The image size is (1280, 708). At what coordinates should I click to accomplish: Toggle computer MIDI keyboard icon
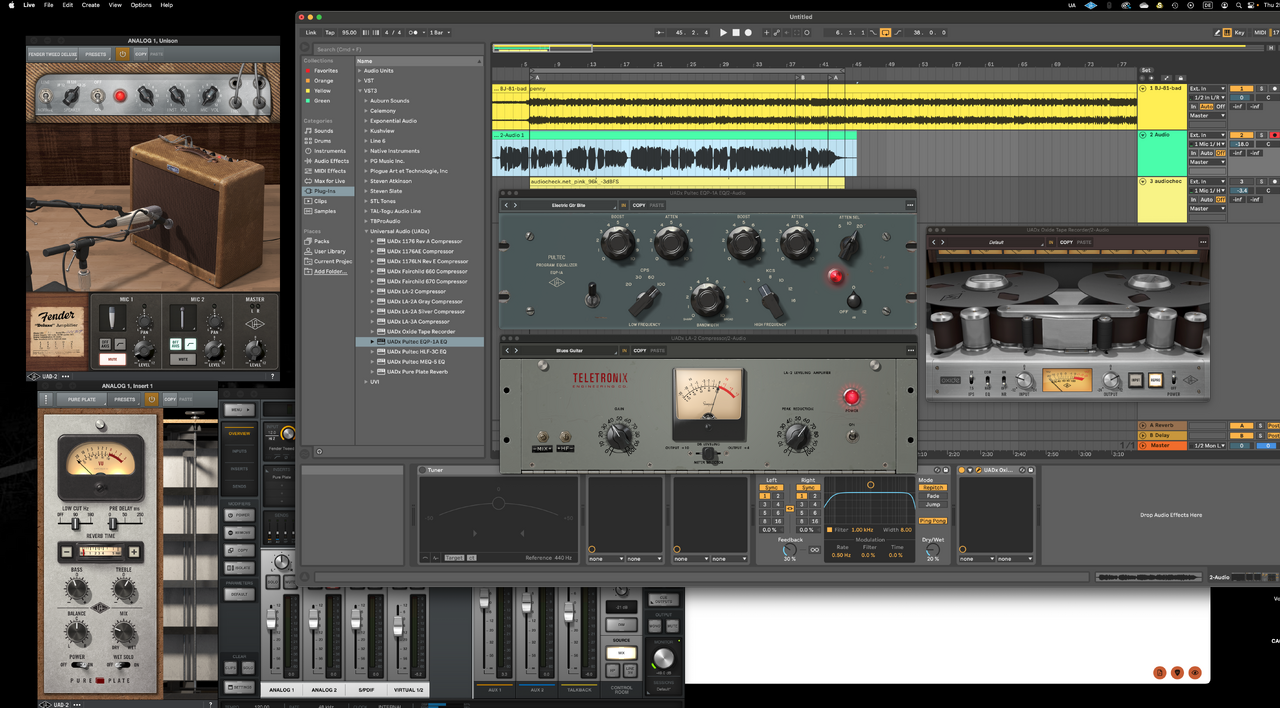click(x=1228, y=32)
